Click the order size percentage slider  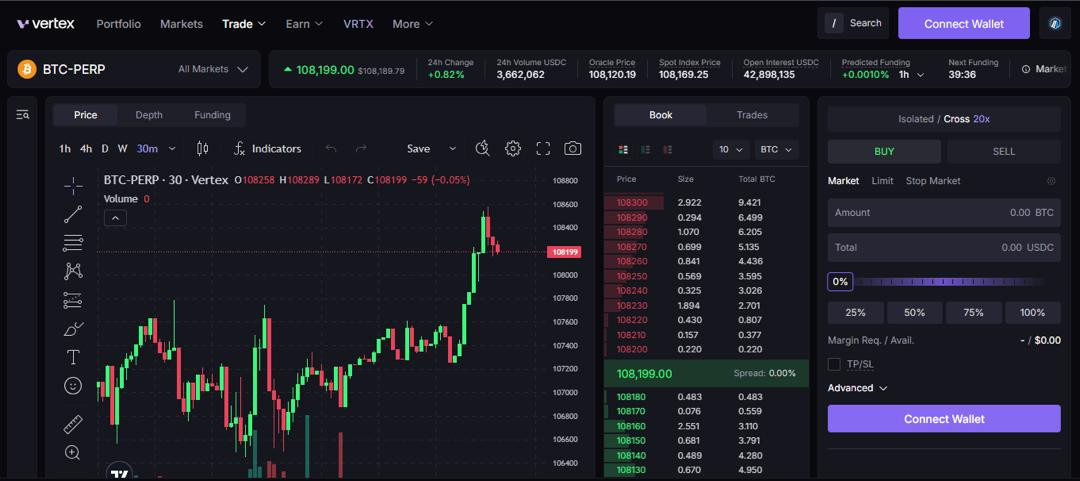point(950,282)
